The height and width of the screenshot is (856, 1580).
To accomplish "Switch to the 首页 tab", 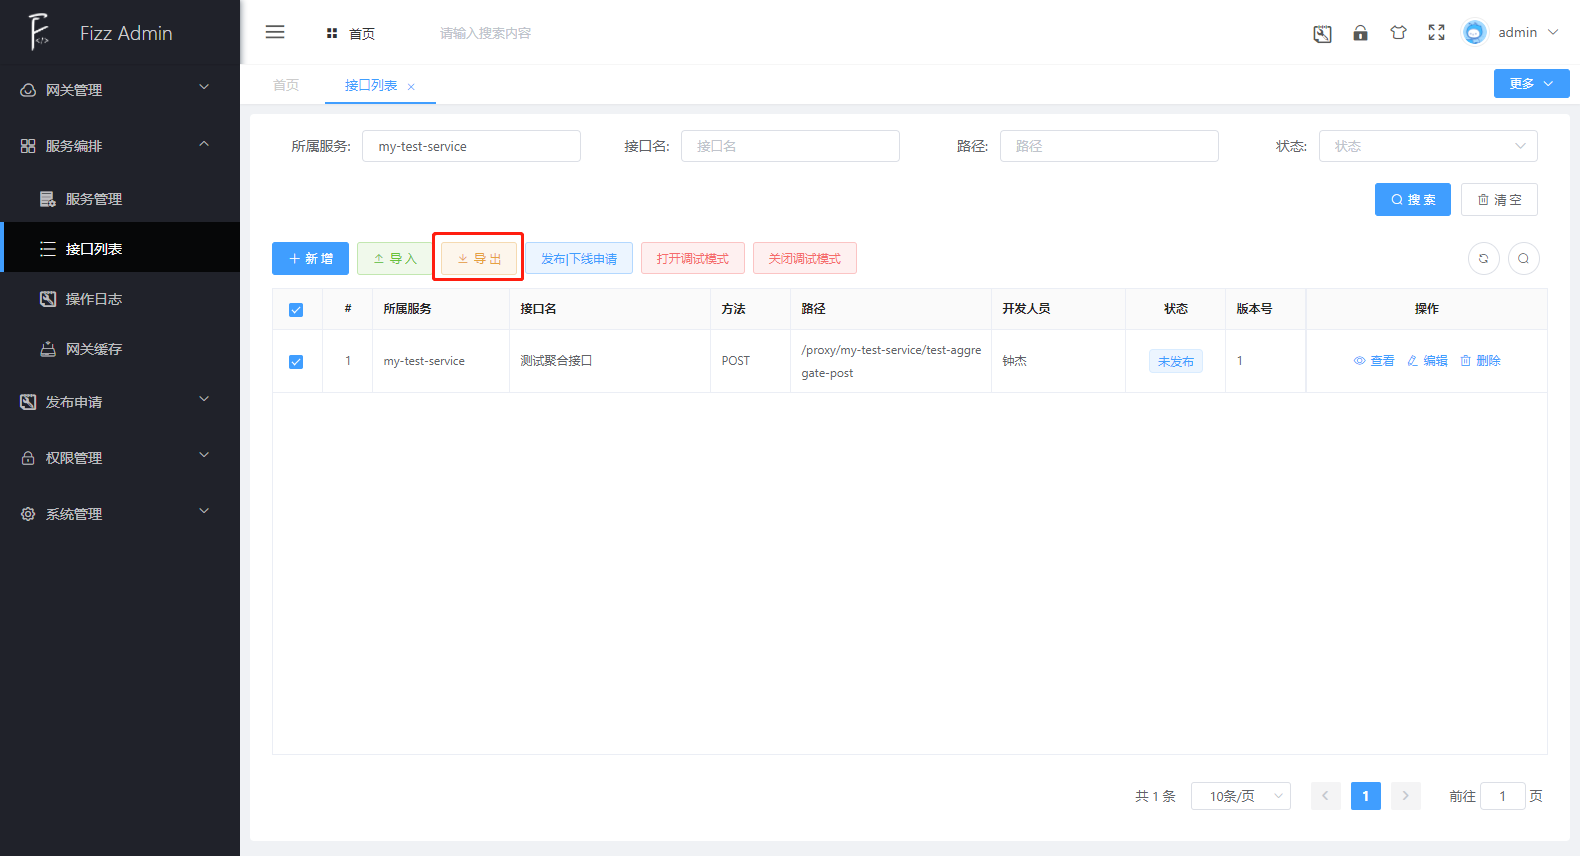I will [286, 85].
